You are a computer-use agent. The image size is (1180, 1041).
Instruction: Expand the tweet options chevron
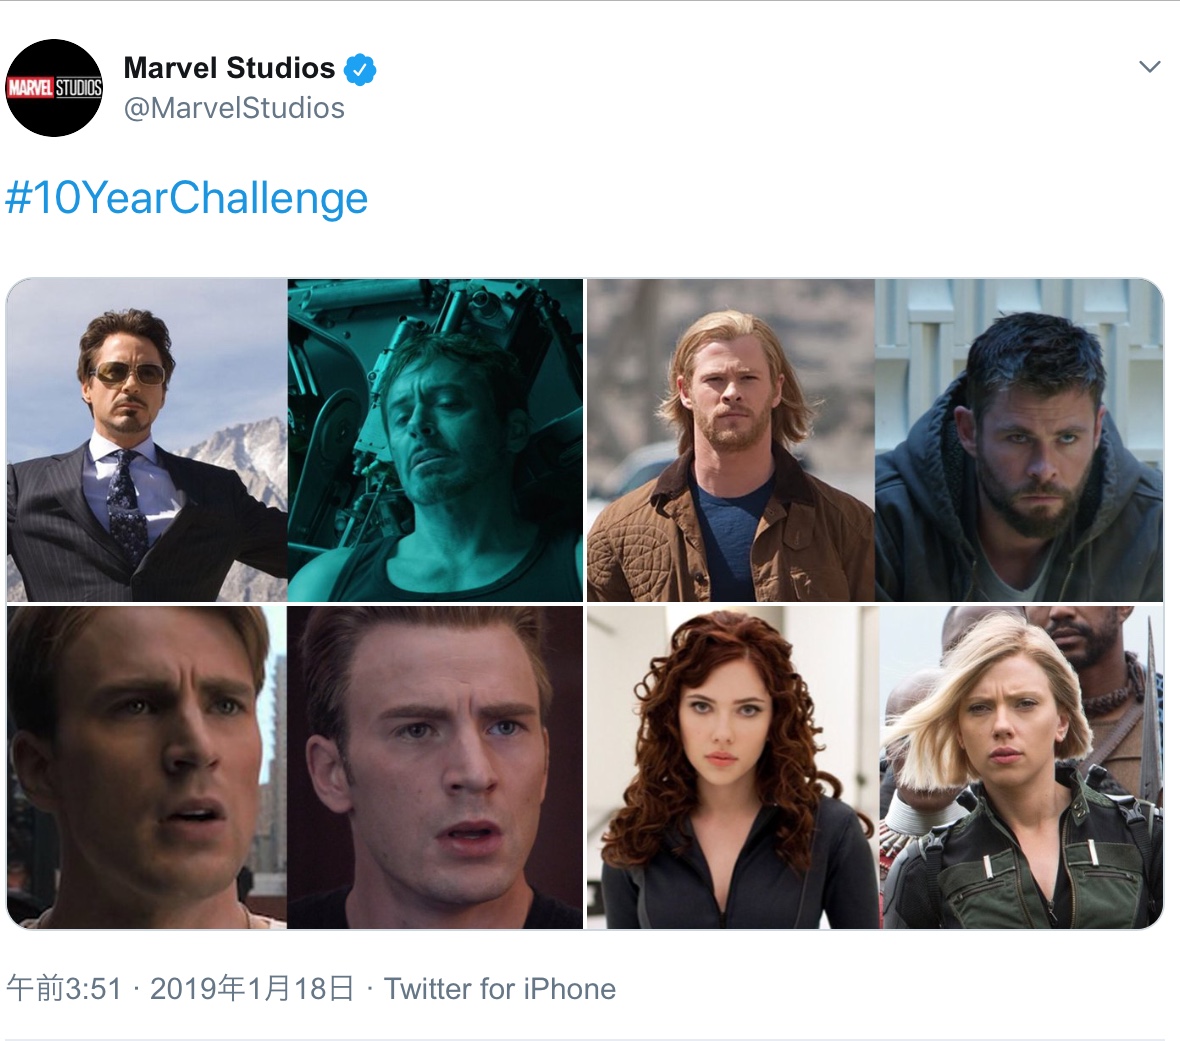coord(1150,67)
